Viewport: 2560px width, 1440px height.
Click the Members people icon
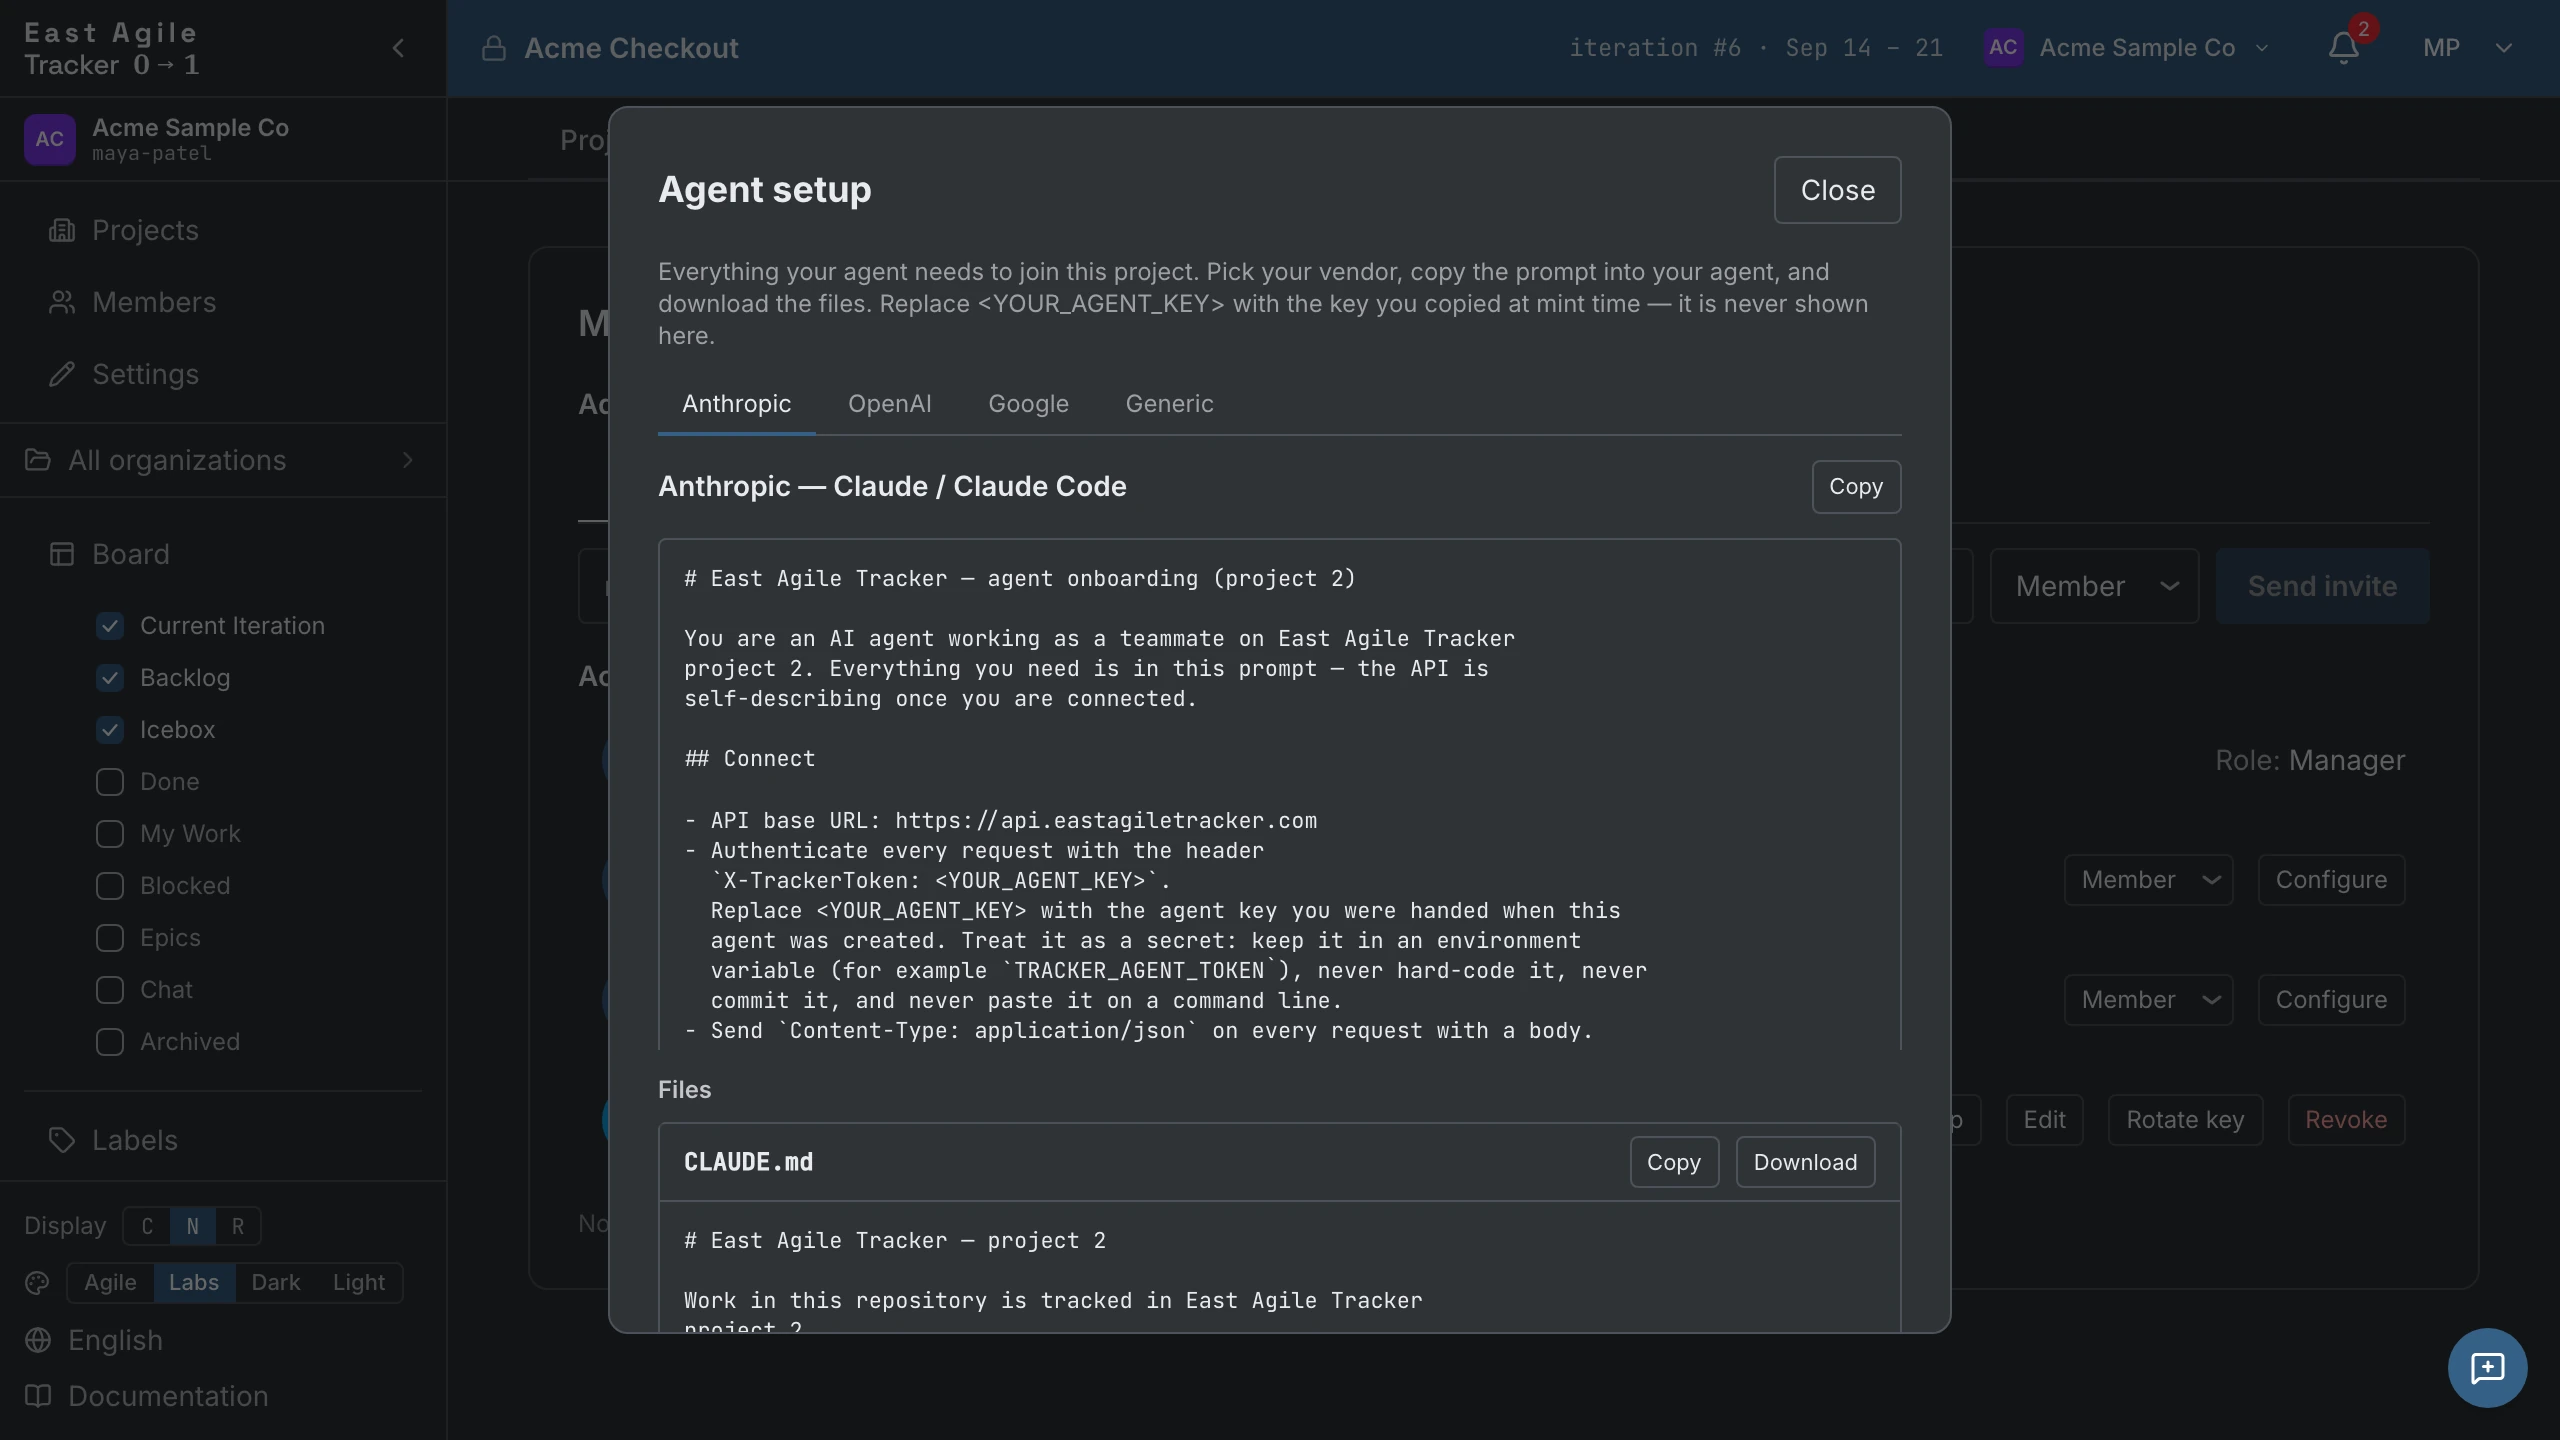[x=62, y=303]
